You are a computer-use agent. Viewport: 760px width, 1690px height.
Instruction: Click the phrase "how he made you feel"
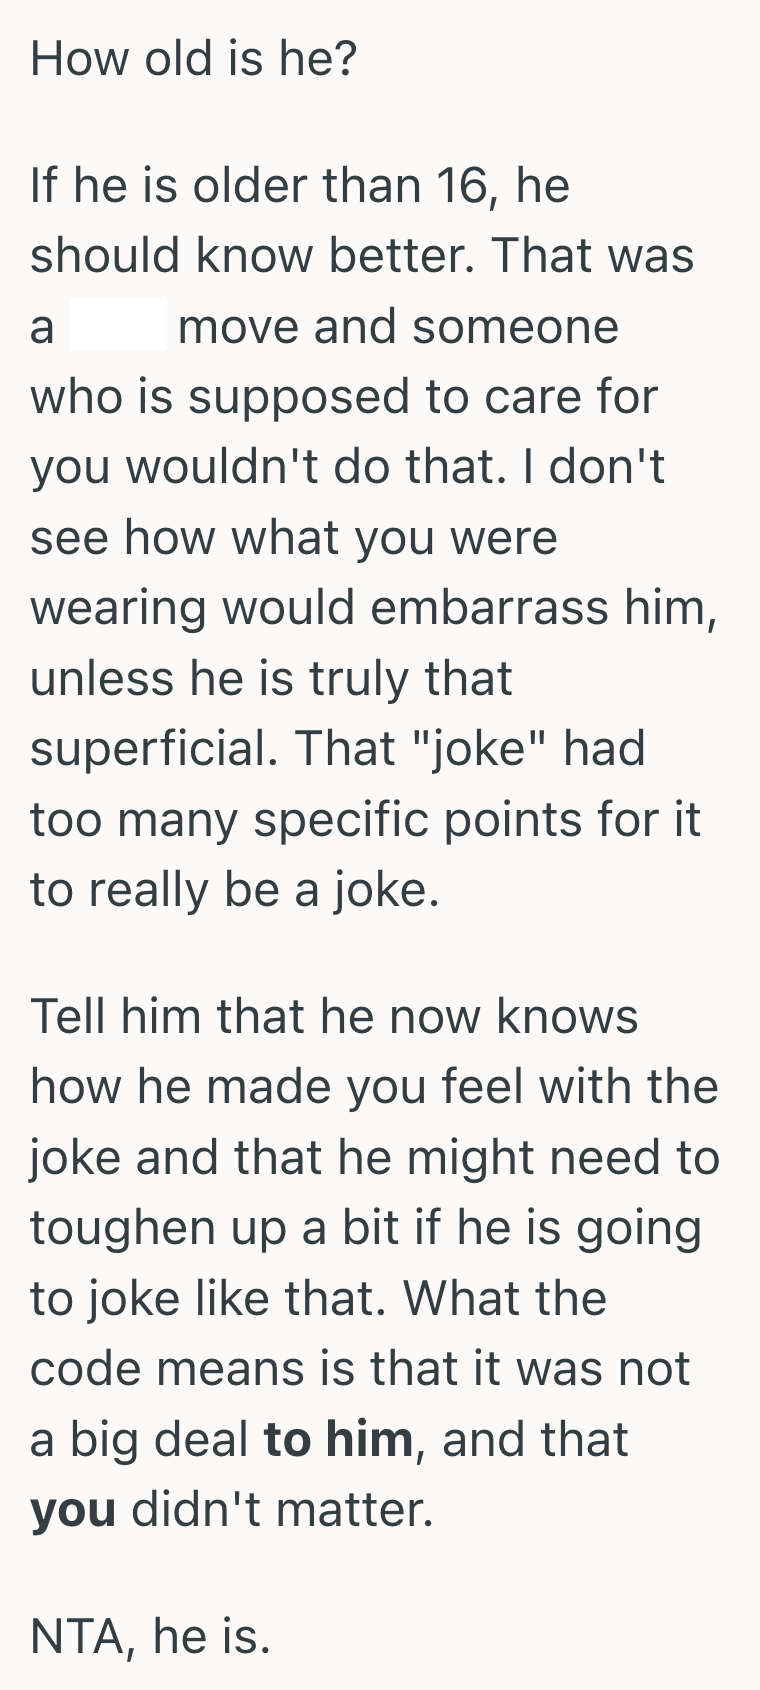(272, 1087)
